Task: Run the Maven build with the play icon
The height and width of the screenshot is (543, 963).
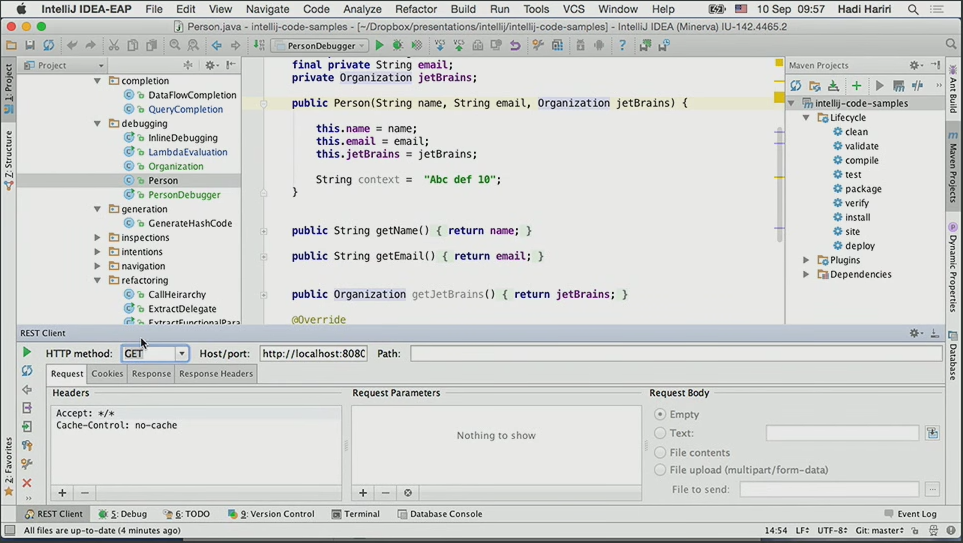Action: [x=879, y=85]
